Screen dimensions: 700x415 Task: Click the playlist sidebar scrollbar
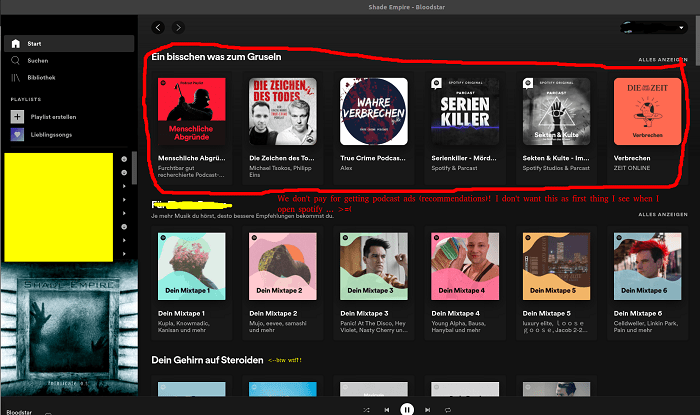click(x=135, y=167)
